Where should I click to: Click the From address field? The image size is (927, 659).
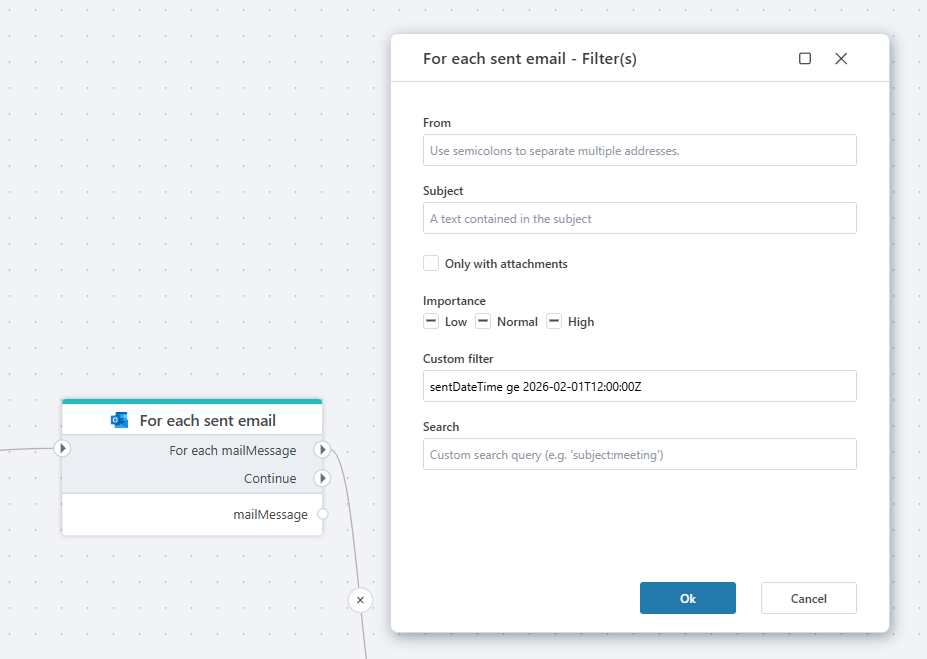tap(639, 150)
